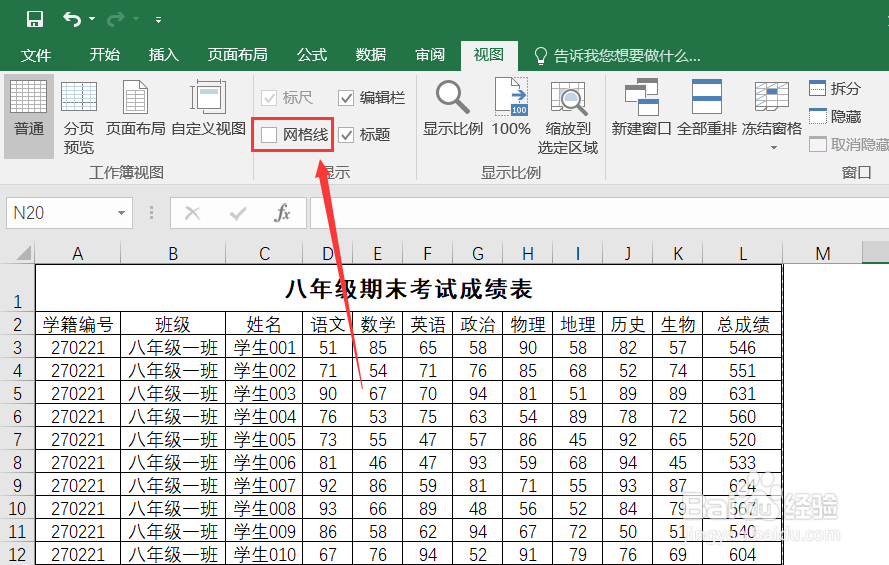Select column A header

(78, 253)
